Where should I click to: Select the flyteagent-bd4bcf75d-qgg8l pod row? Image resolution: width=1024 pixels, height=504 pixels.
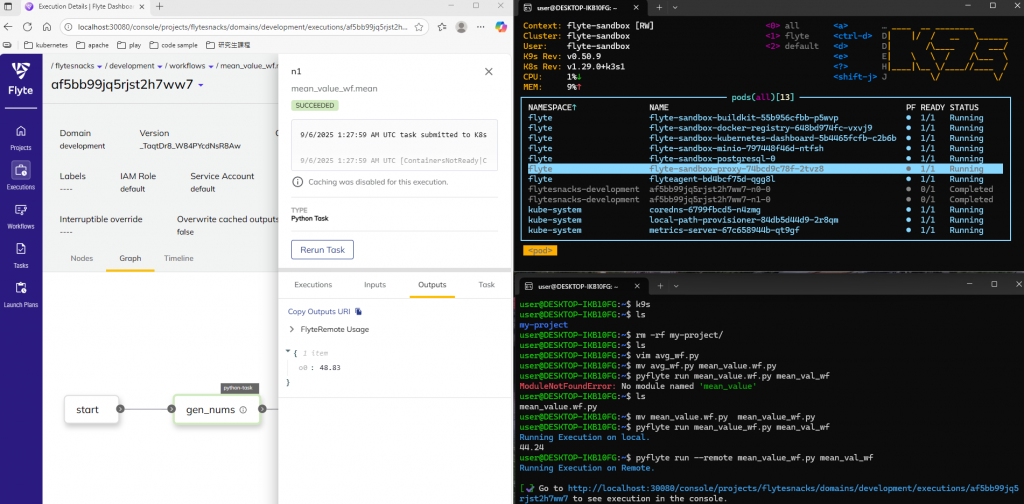click(765, 179)
